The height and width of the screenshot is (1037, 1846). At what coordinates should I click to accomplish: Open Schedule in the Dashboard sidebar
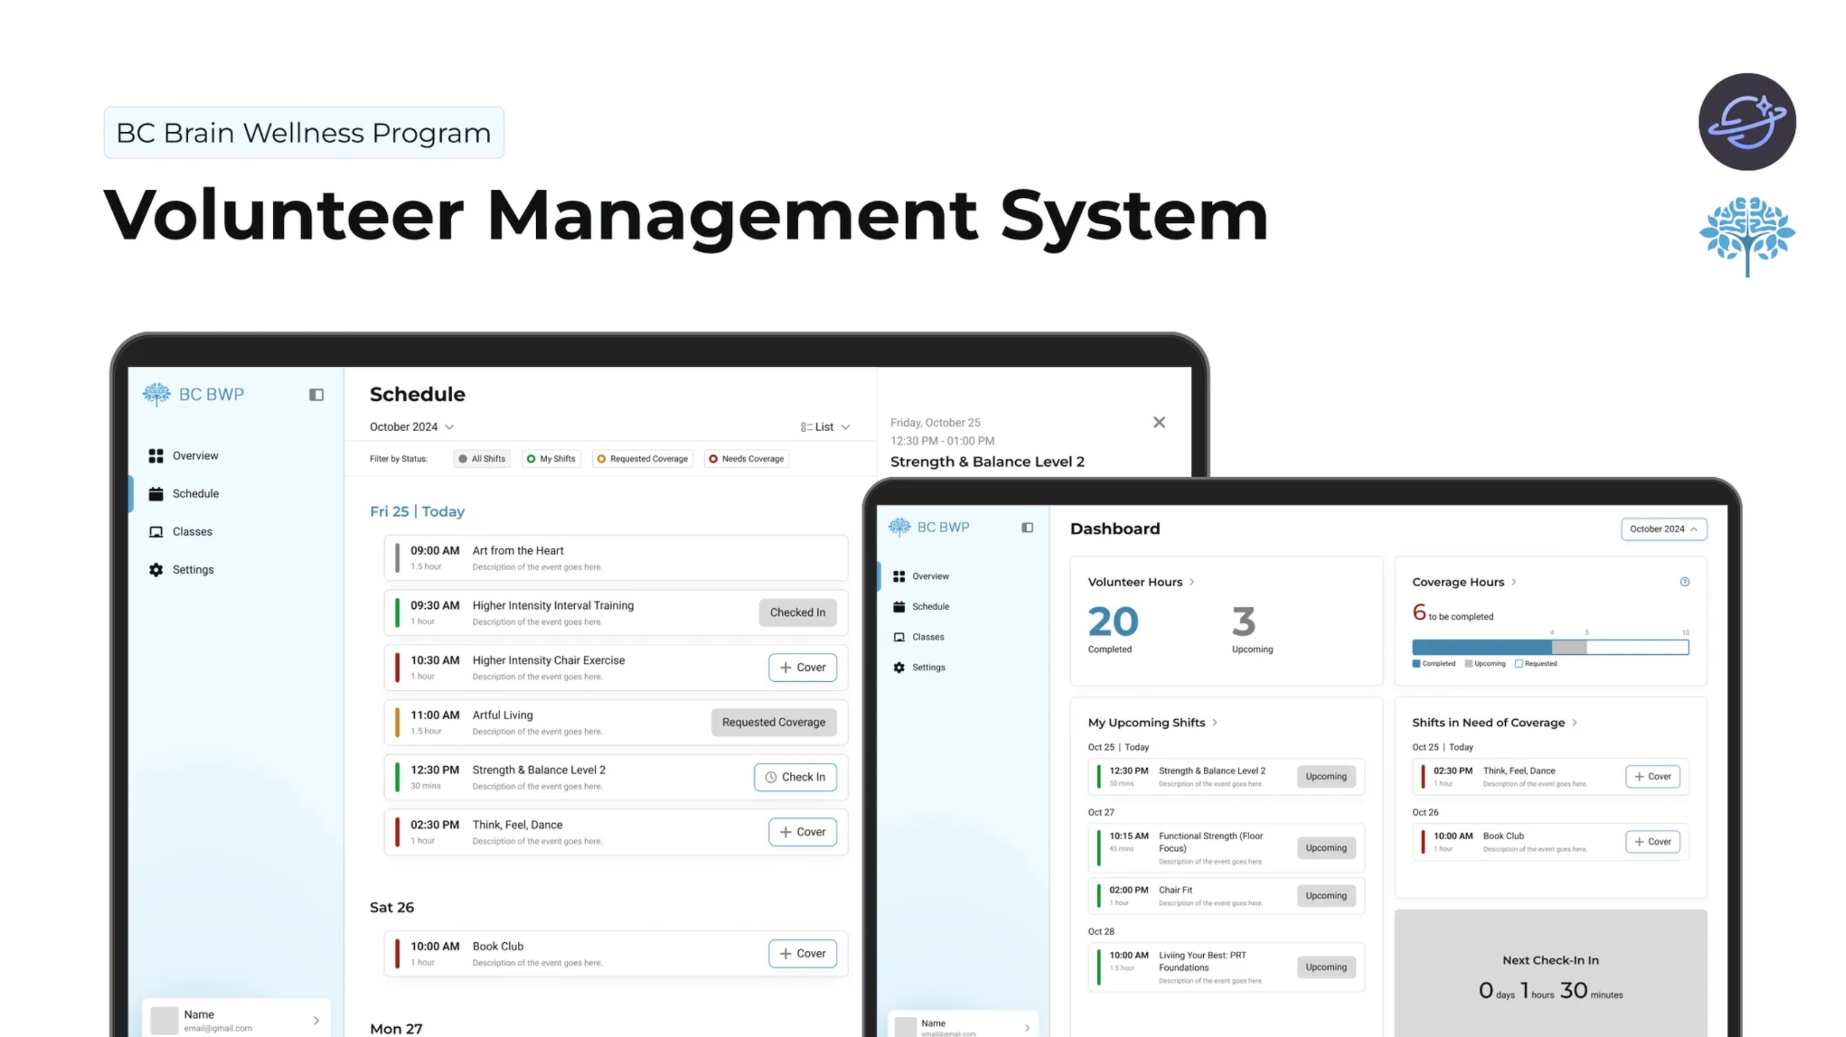pyautogui.click(x=929, y=607)
